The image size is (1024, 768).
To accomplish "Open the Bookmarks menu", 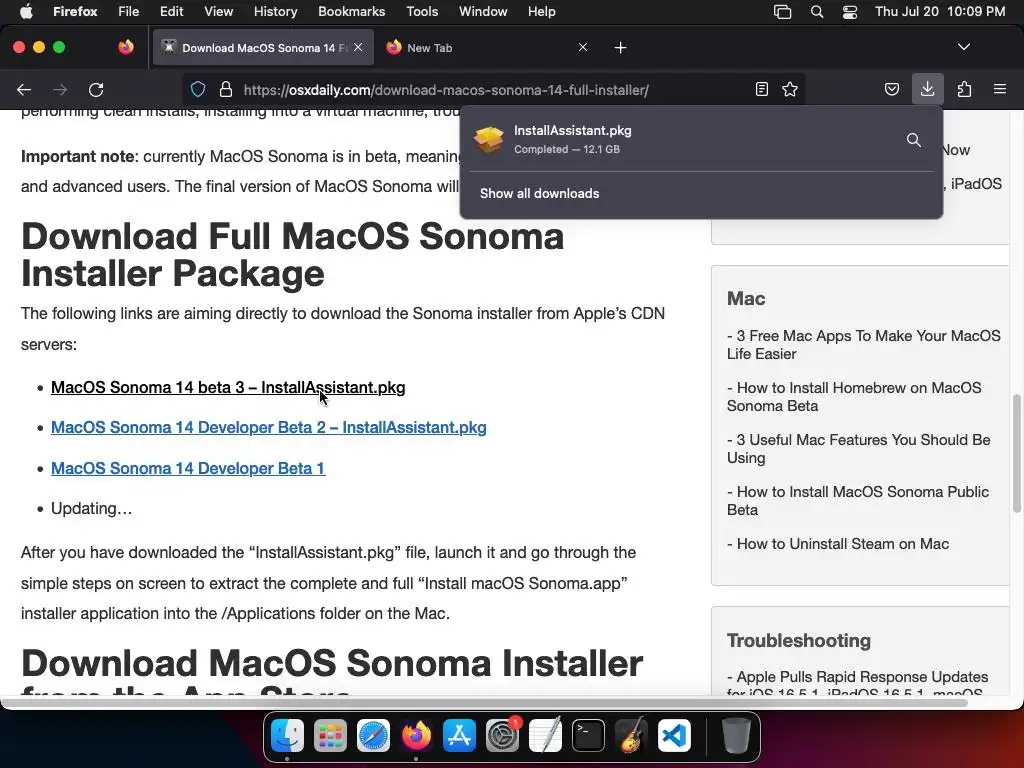I will [351, 11].
